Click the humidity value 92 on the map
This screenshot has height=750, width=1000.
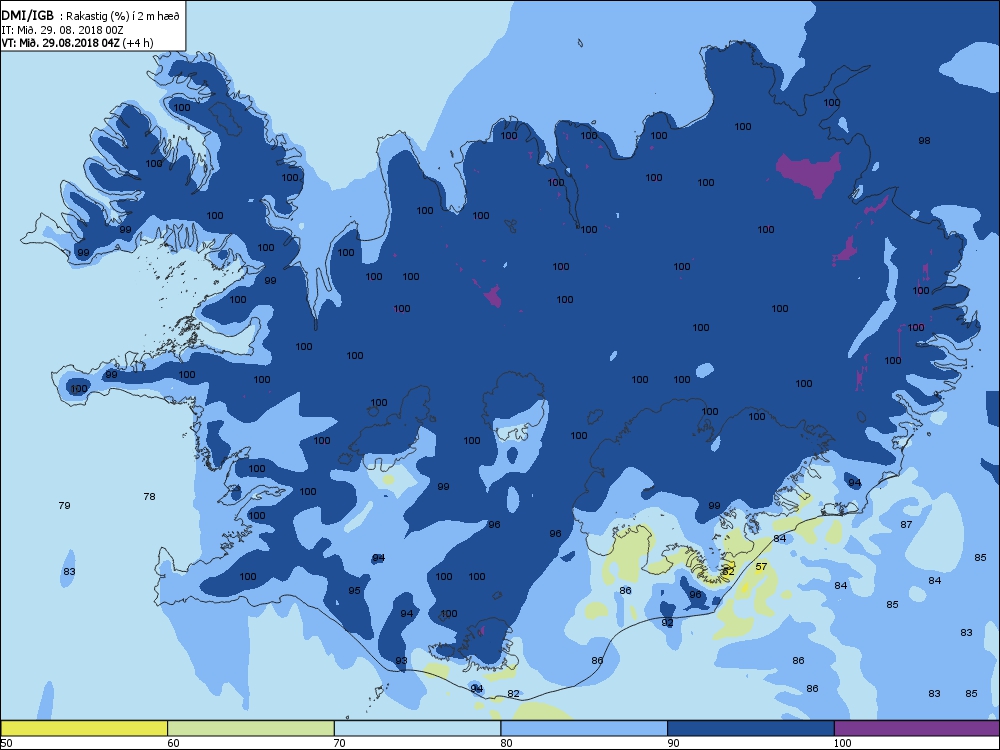point(668,623)
